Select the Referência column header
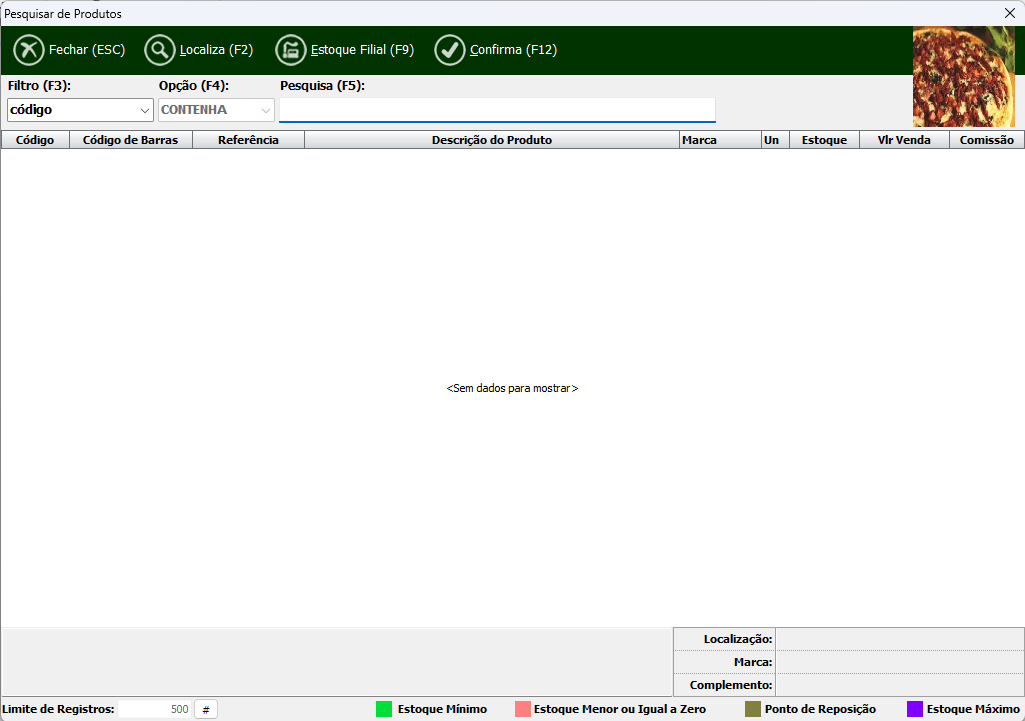The height and width of the screenshot is (721, 1025). click(248, 140)
